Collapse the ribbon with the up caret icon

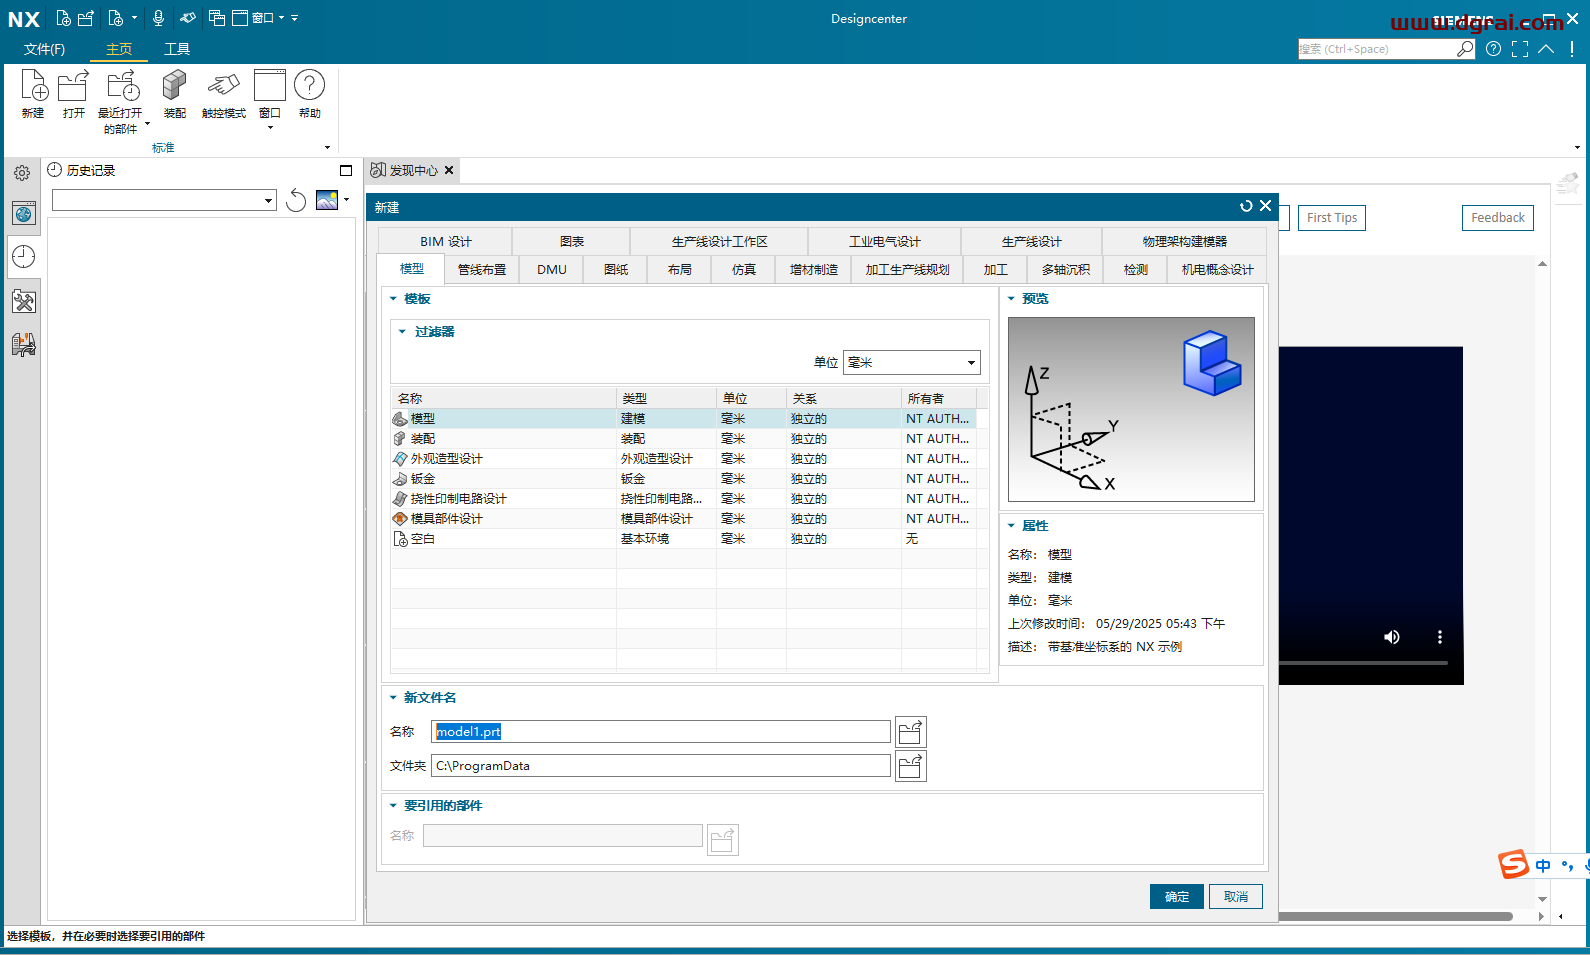coord(1546,49)
